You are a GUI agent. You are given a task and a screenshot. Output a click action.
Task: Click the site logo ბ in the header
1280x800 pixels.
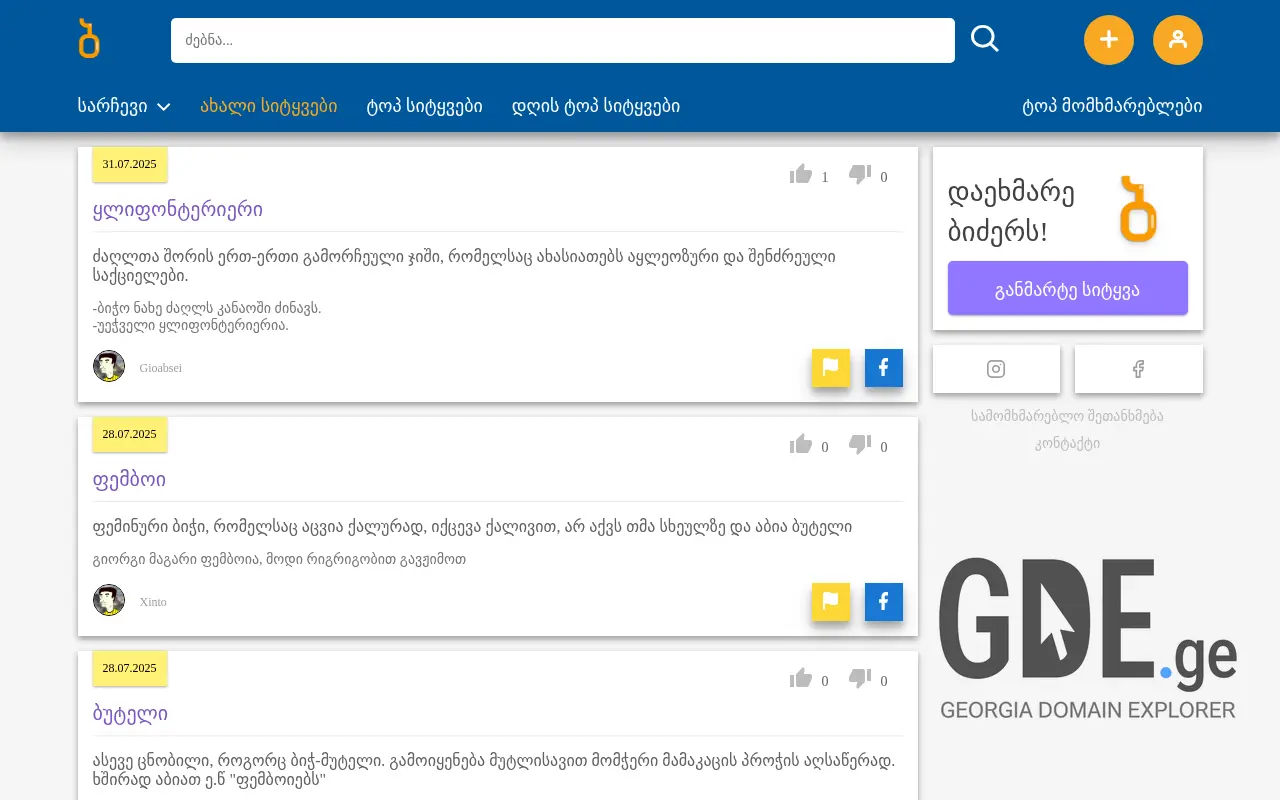(88, 40)
